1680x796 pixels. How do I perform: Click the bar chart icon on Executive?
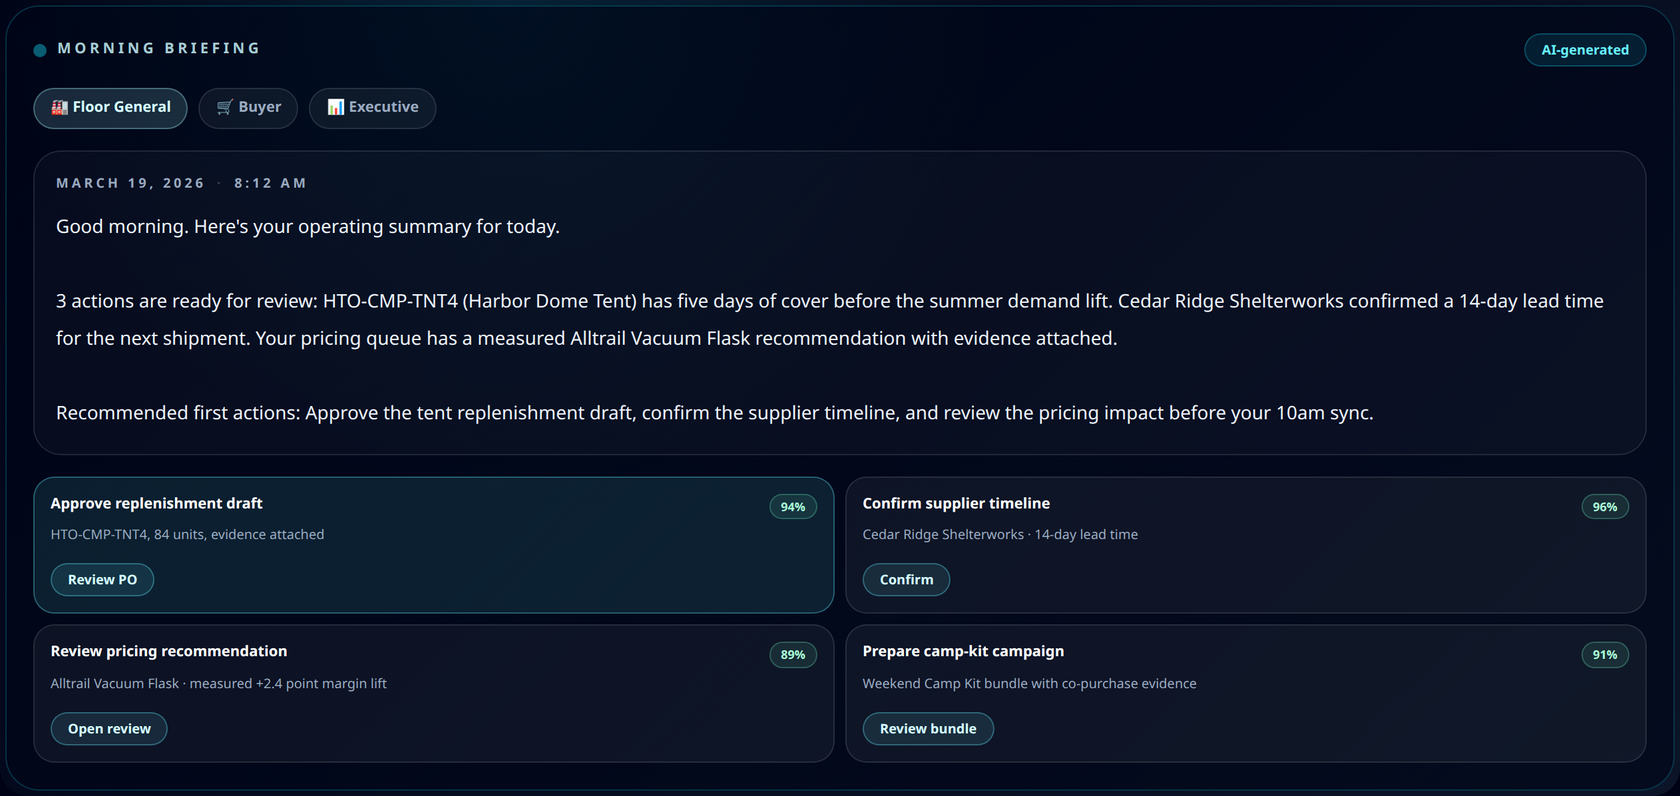coord(336,107)
